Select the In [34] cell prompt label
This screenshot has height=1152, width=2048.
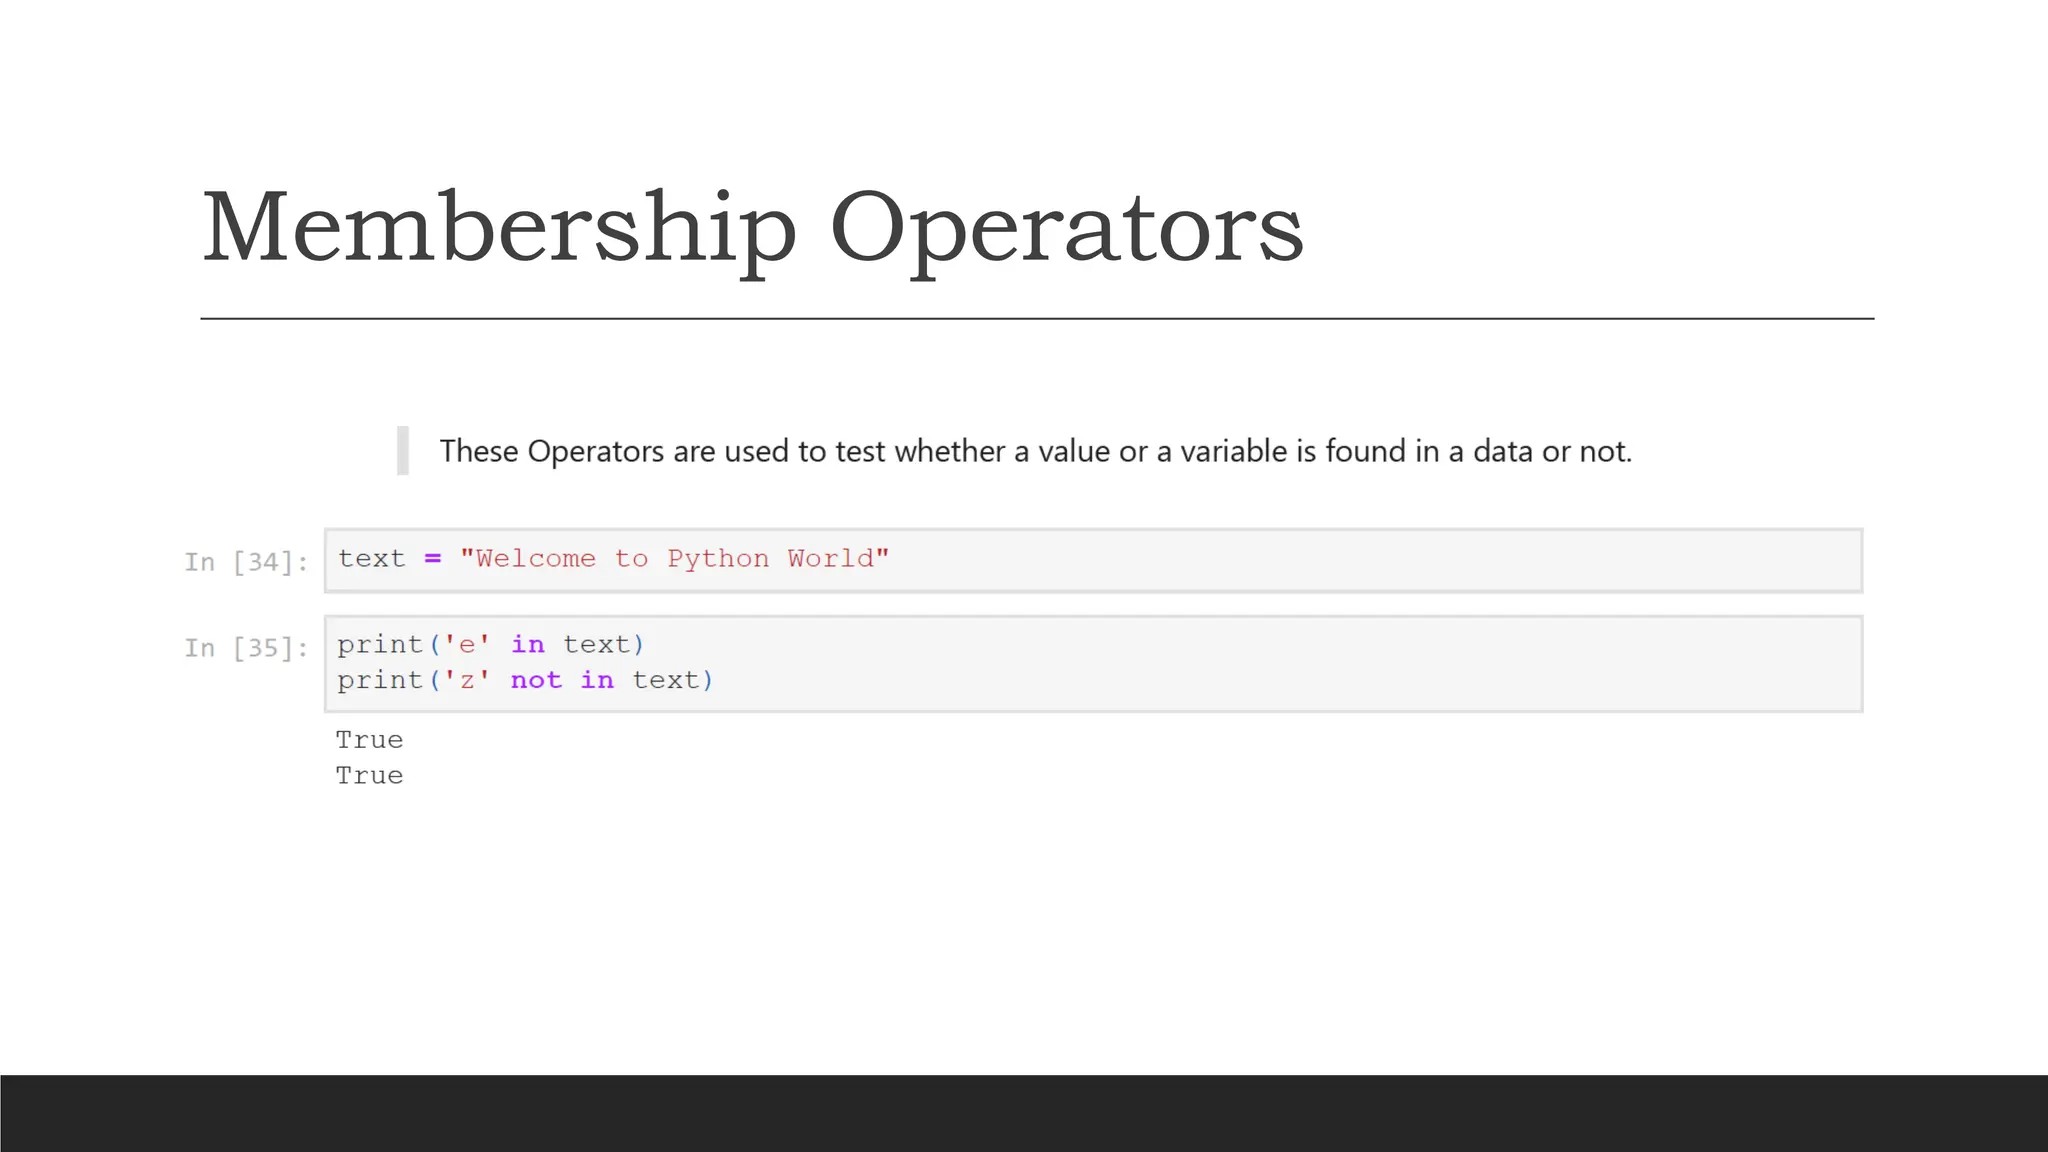(246, 562)
